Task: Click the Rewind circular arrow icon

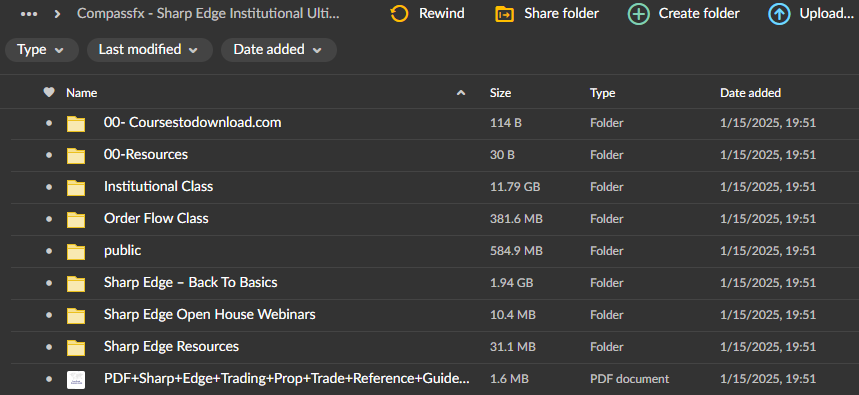Action: [x=399, y=14]
